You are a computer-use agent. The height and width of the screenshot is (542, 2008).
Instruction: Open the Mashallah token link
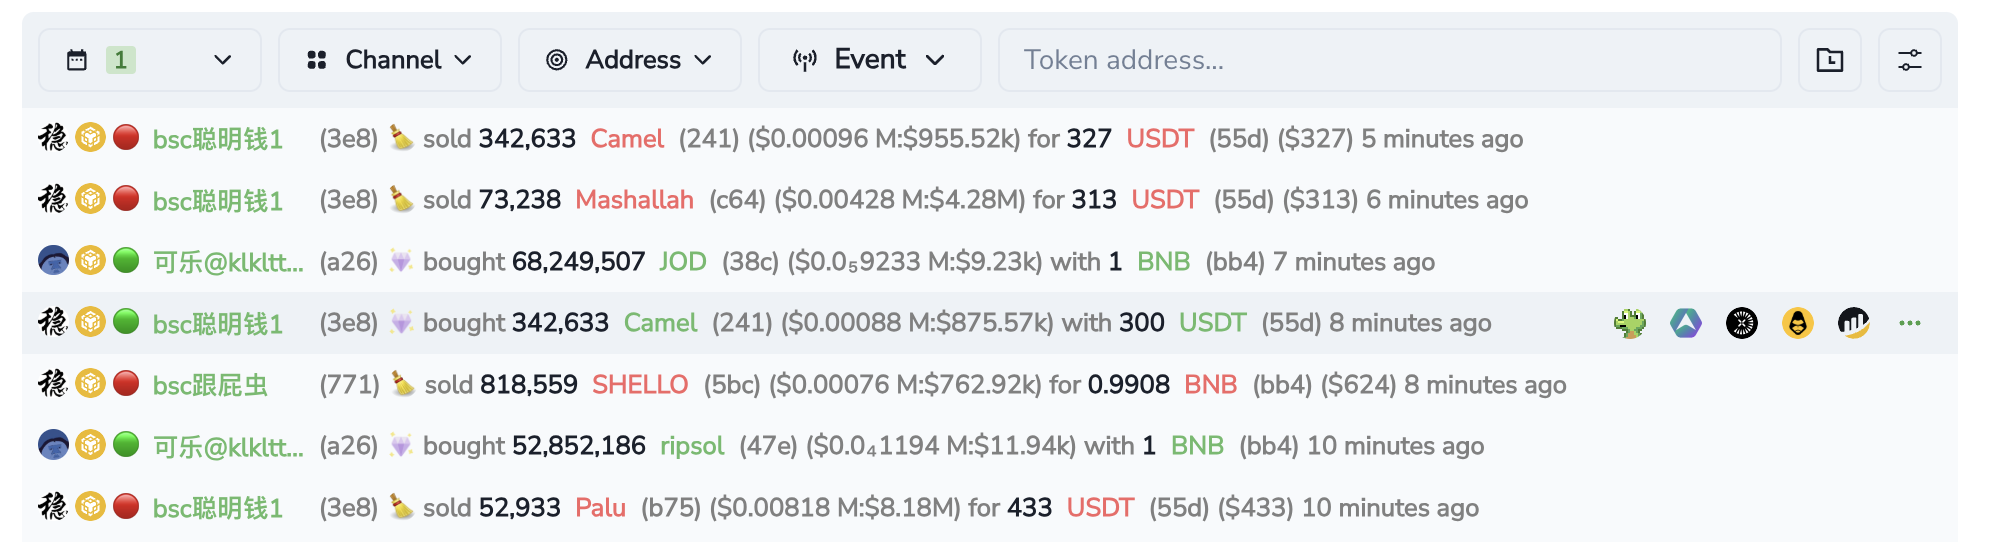[x=634, y=200]
